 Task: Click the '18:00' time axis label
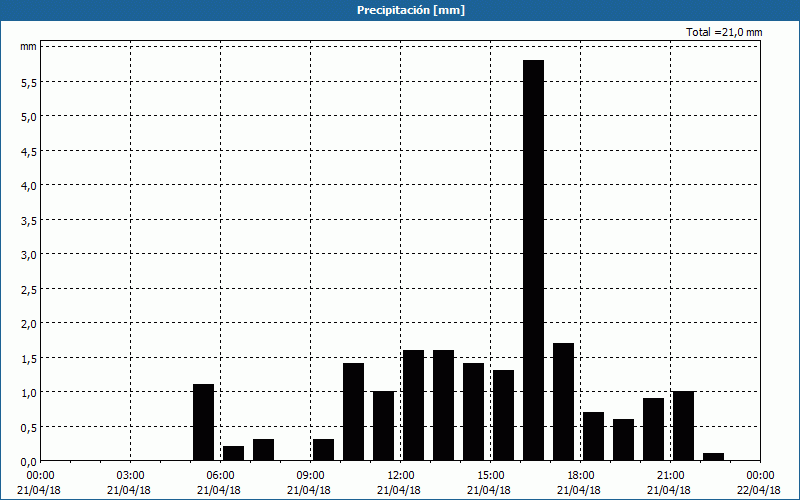(581, 476)
